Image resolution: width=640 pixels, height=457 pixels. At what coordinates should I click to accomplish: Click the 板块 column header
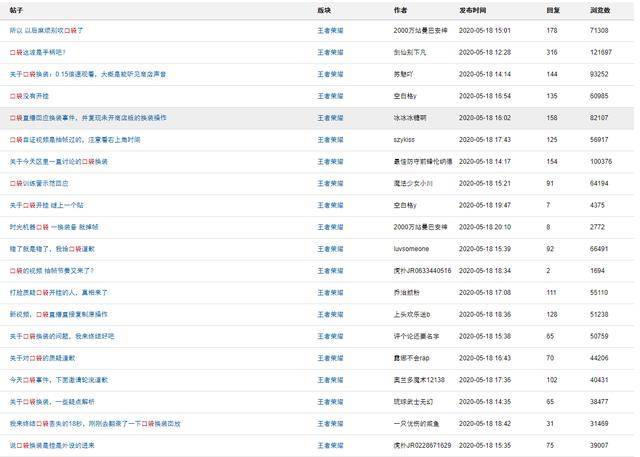324,10
